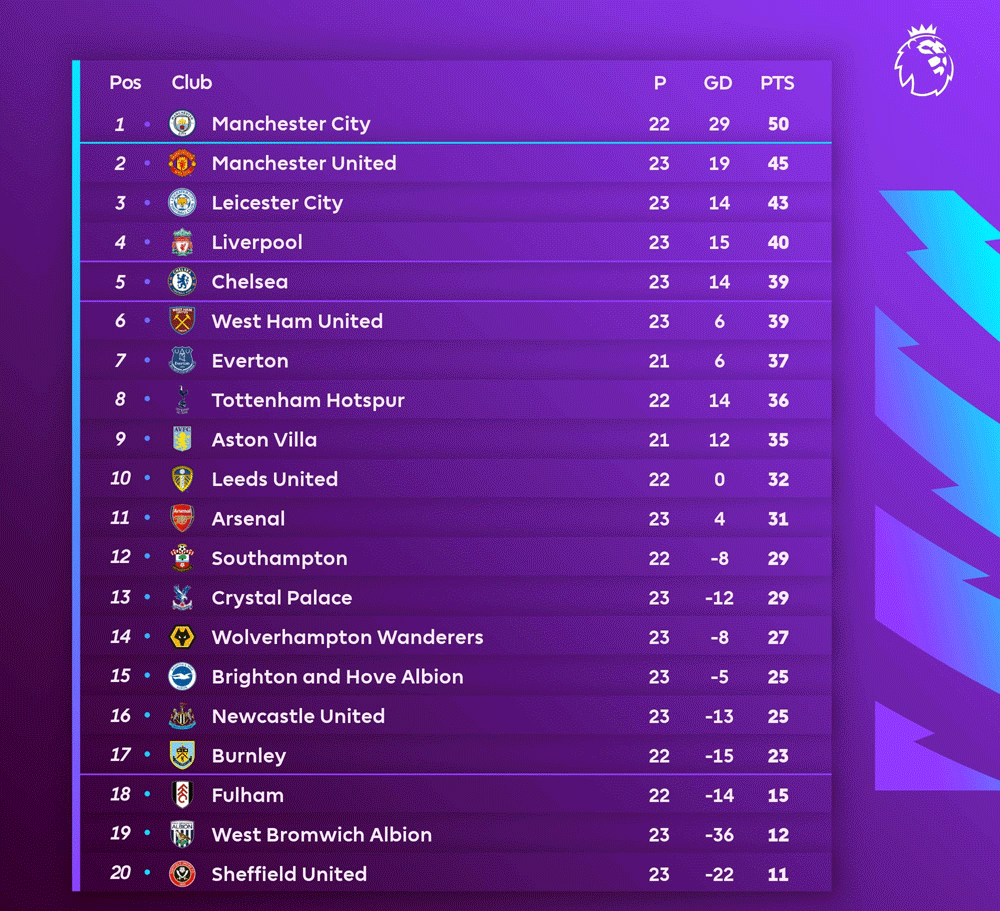Click position number 20 in the table
This screenshot has width=1000, height=911.
(120, 873)
